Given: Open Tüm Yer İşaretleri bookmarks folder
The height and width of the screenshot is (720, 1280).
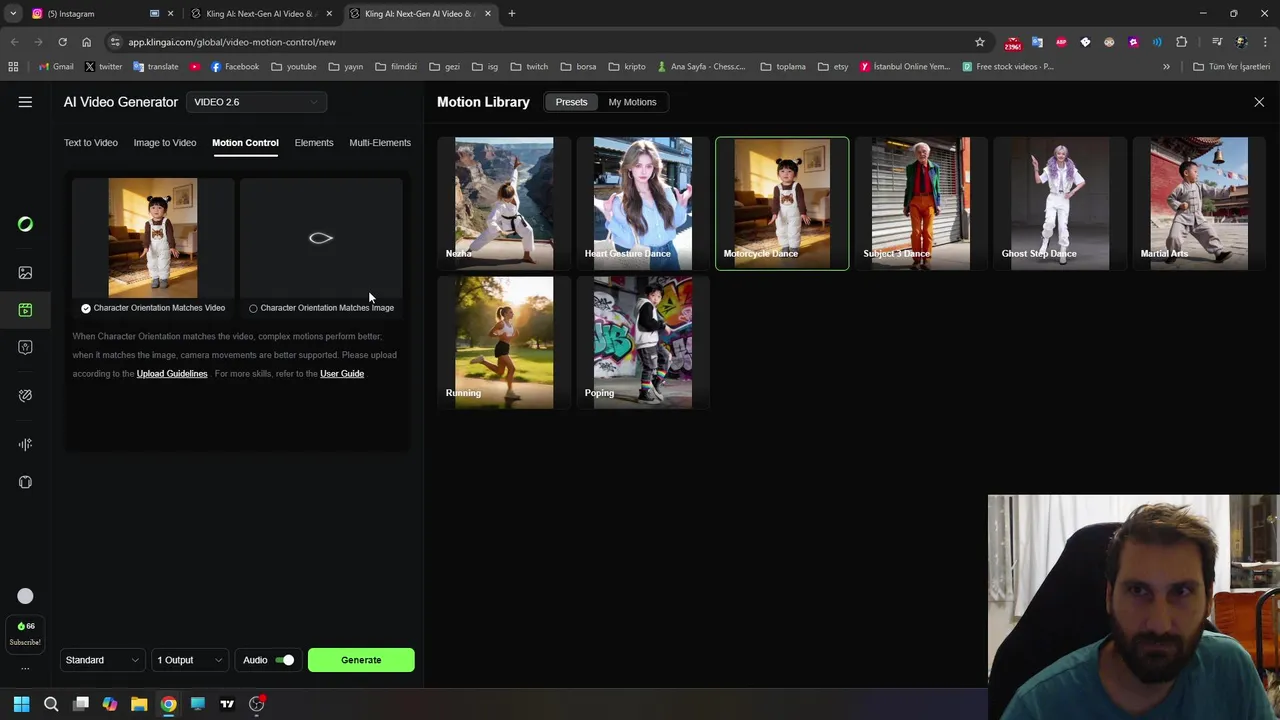Looking at the screenshot, I should click(1231, 66).
